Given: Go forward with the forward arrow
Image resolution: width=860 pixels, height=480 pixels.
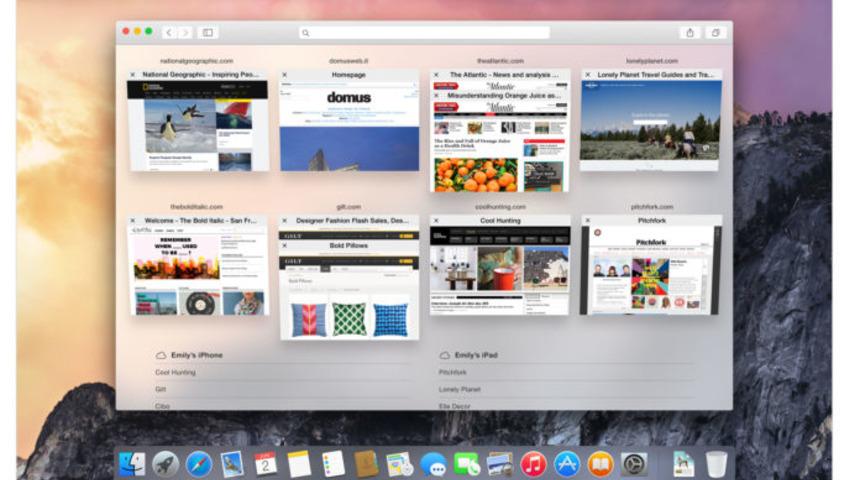Looking at the screenshot, I should click(x=185, y=33).
